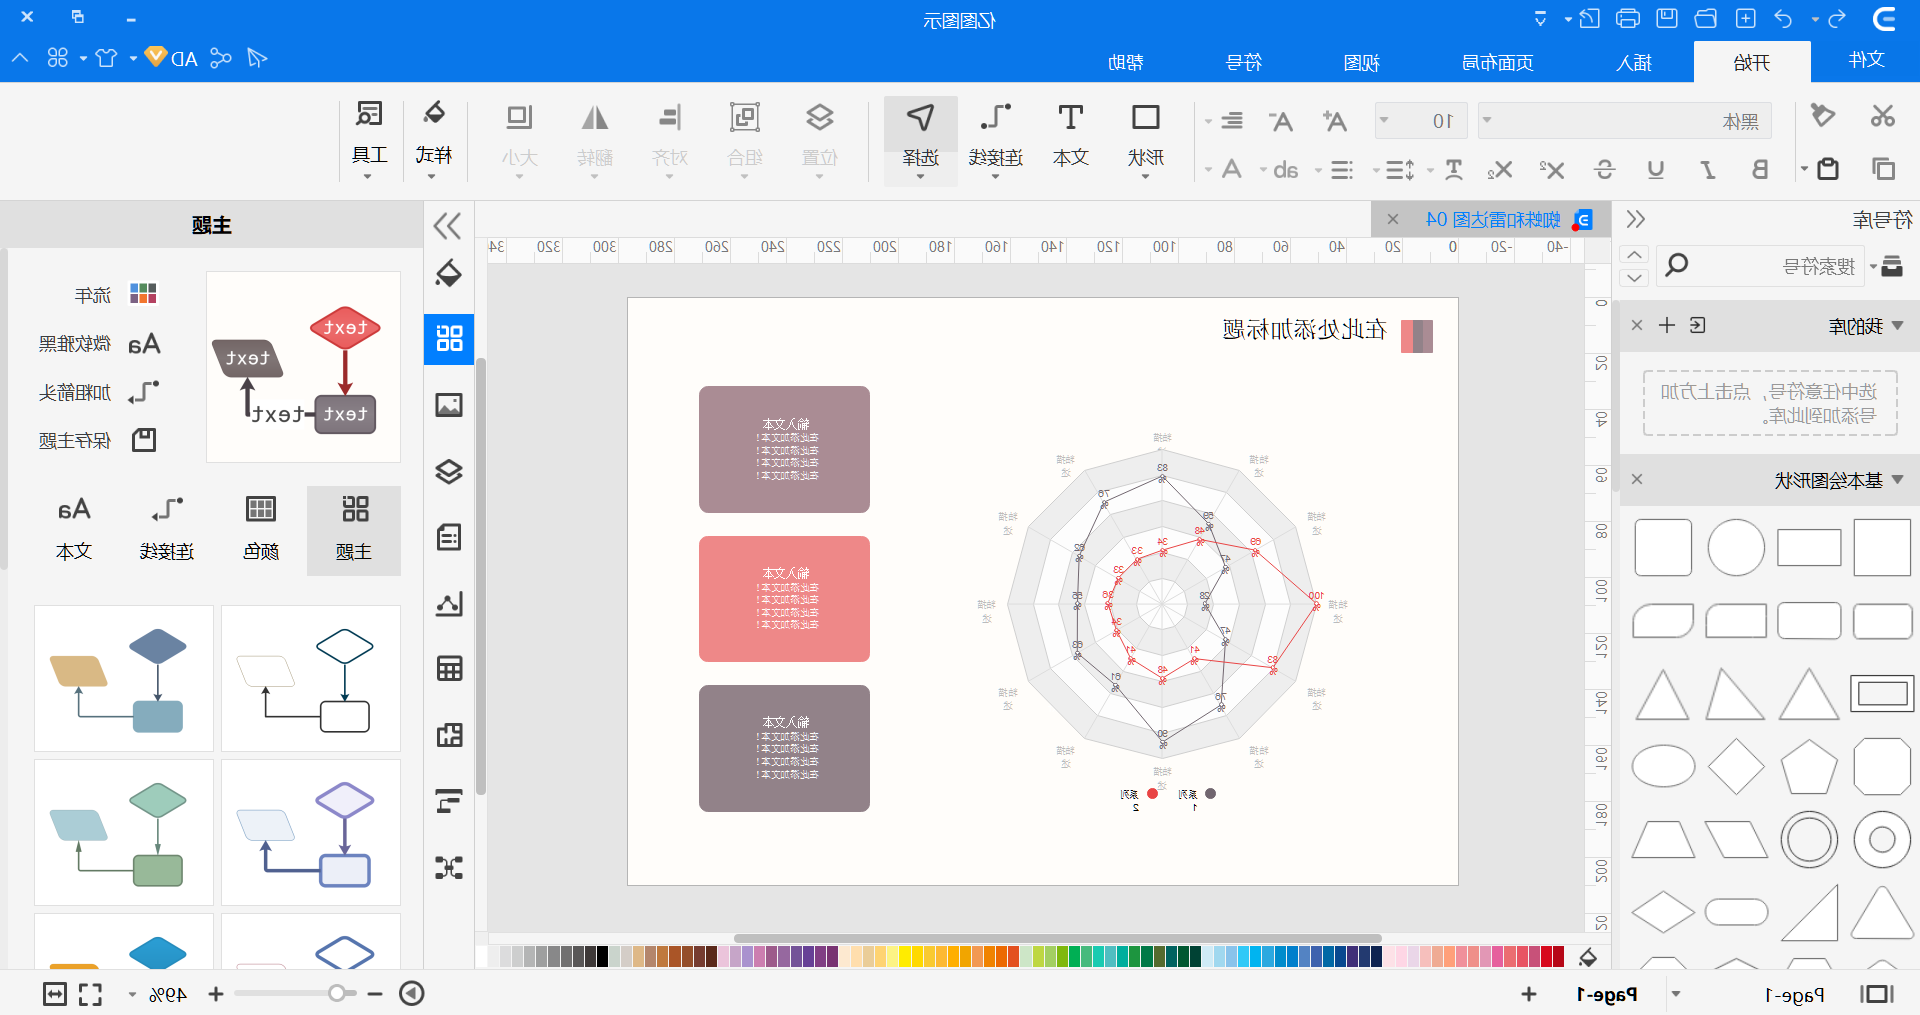Click 保存主题 save theme option
The height and width of the screenshot is (1015, 1920).
click(97, 440)
